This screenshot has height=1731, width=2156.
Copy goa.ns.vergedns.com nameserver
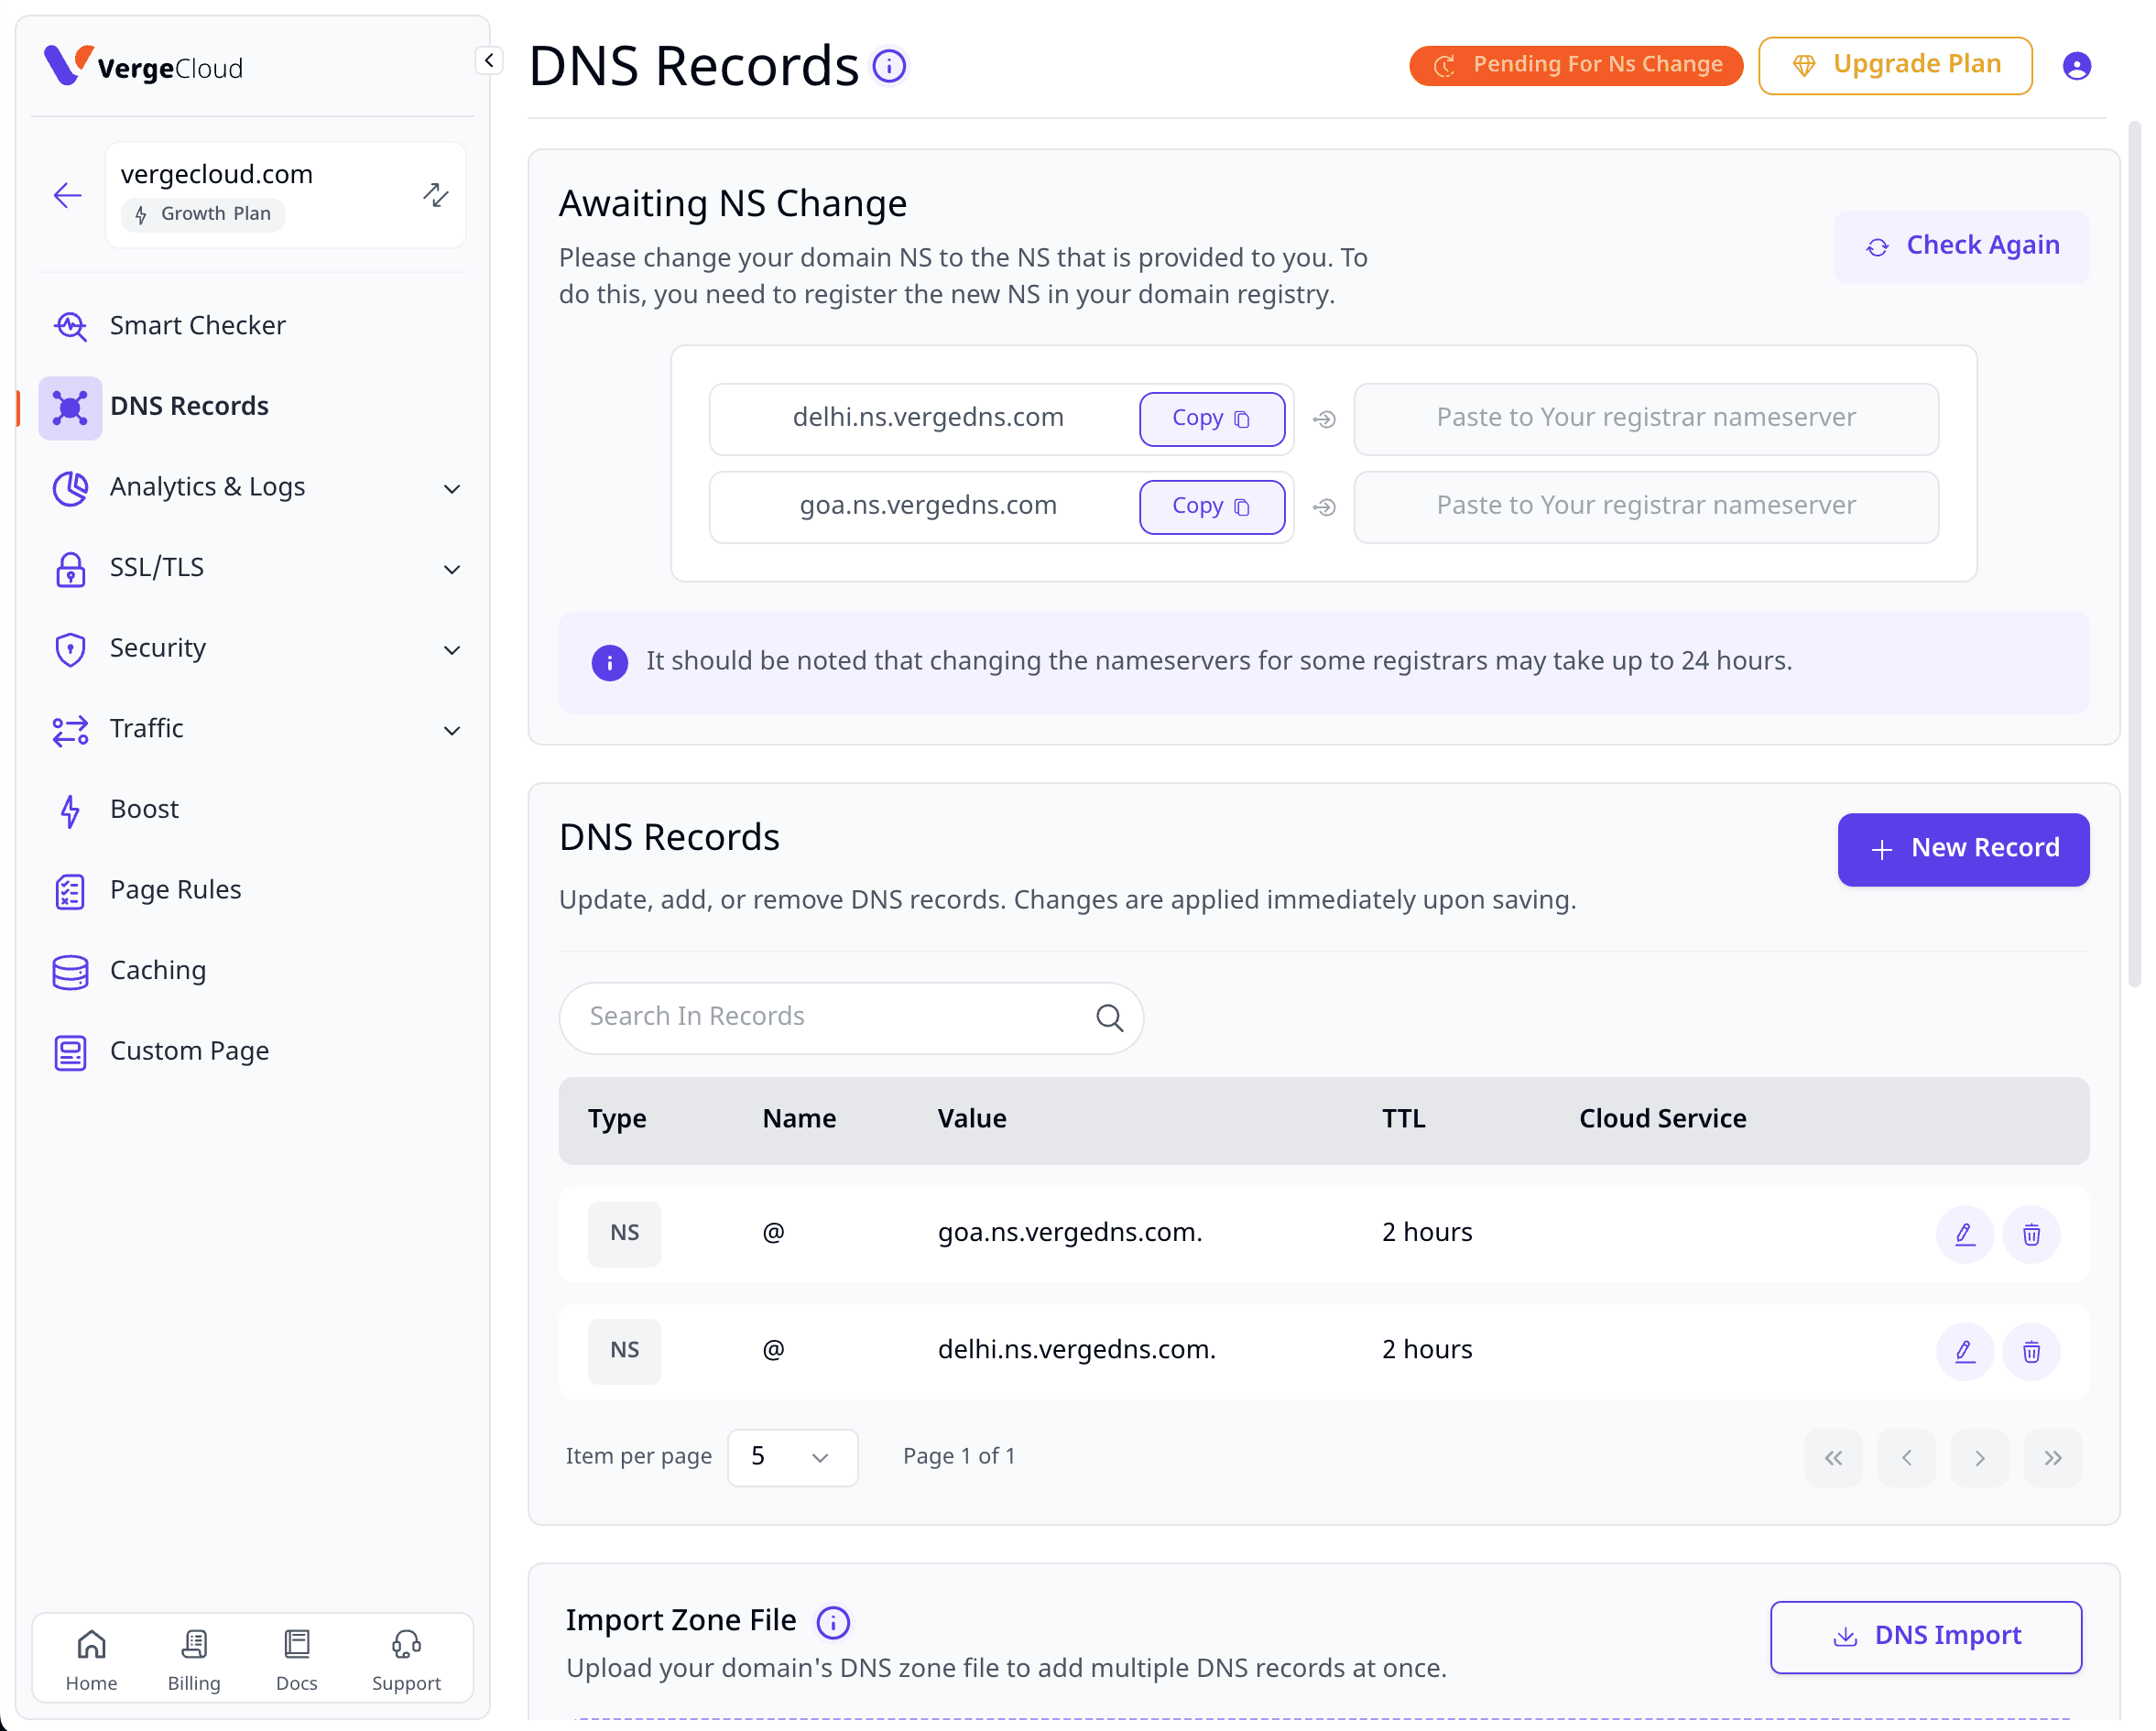click(1211, 507)
